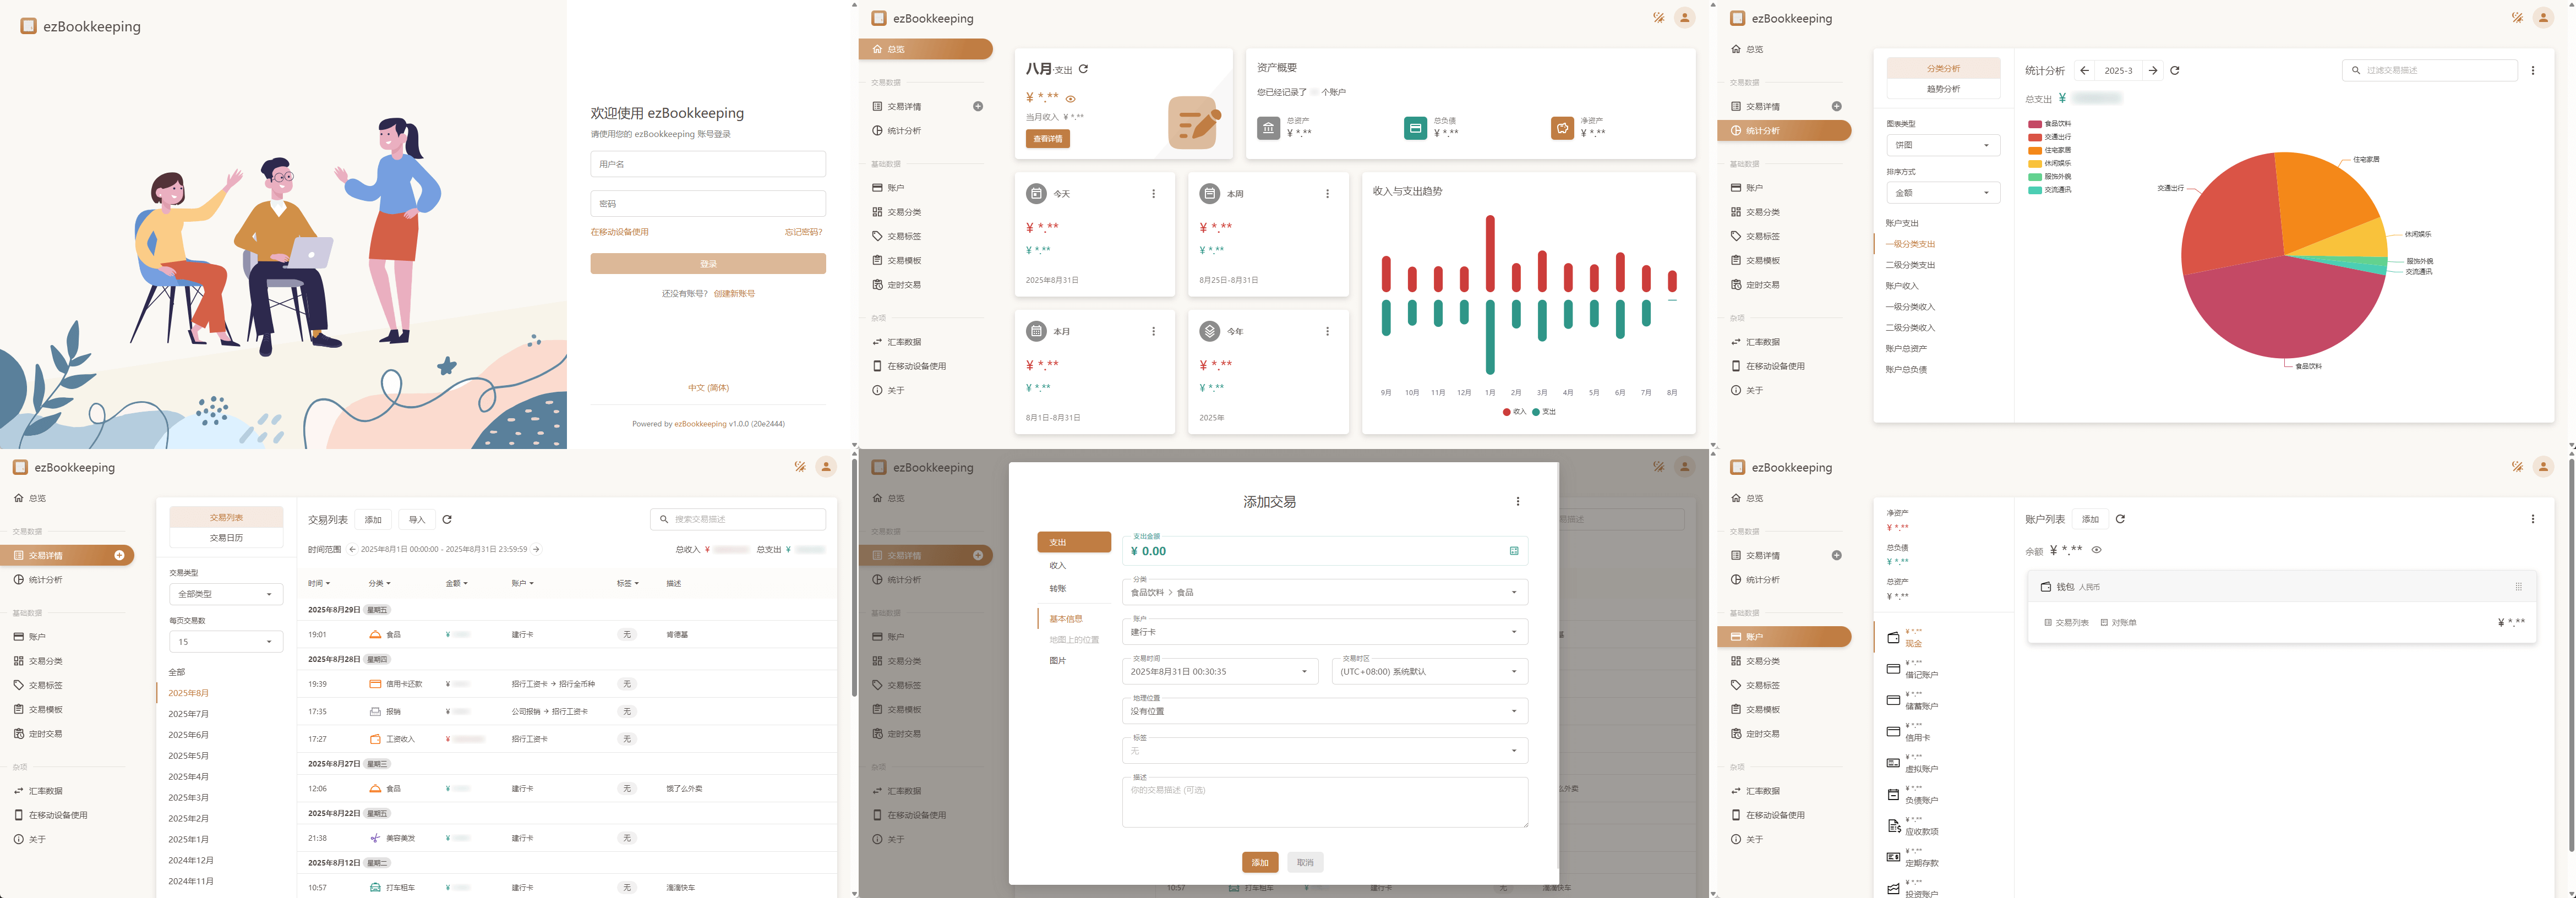This screenshot has width=2576, height=898.
Task: Toggle 支出 series in trend chart legend
Action: coord(1543,412)
